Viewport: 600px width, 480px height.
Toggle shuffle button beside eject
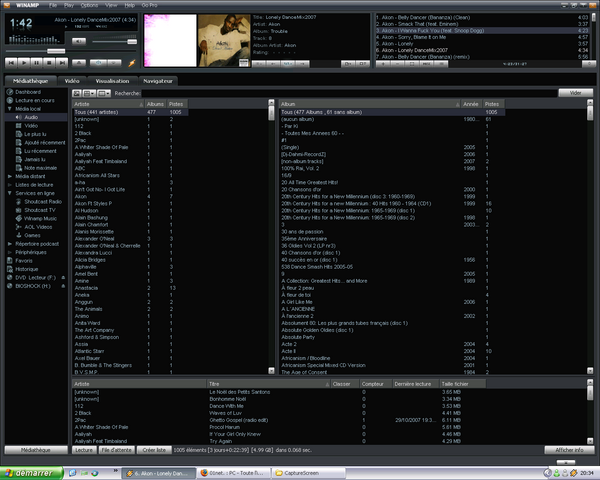coord(98,63)
